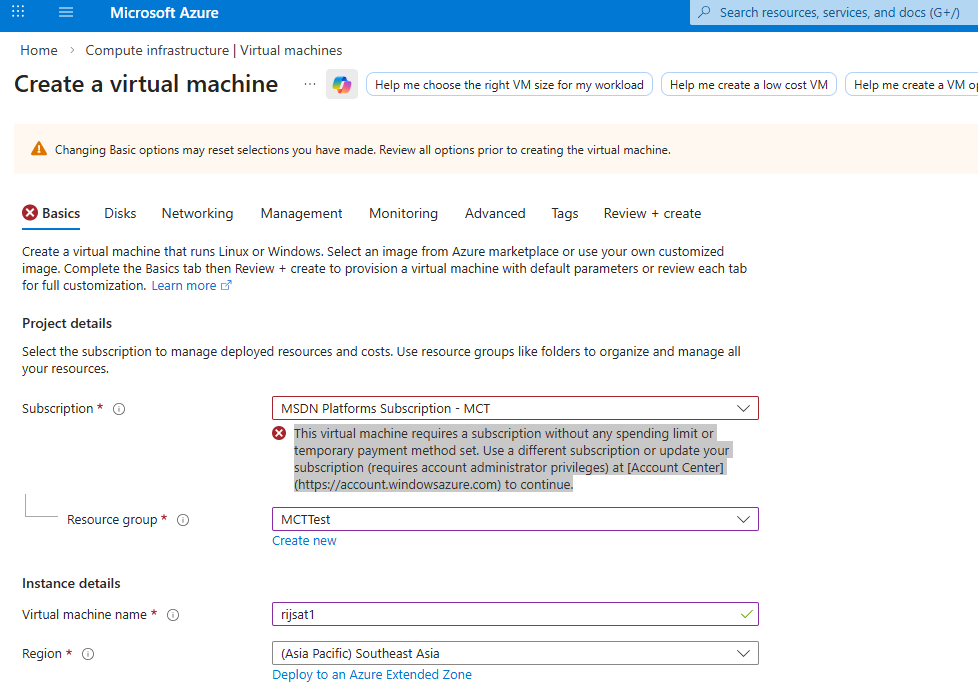Switch to the Networking tab

[197, 213]
